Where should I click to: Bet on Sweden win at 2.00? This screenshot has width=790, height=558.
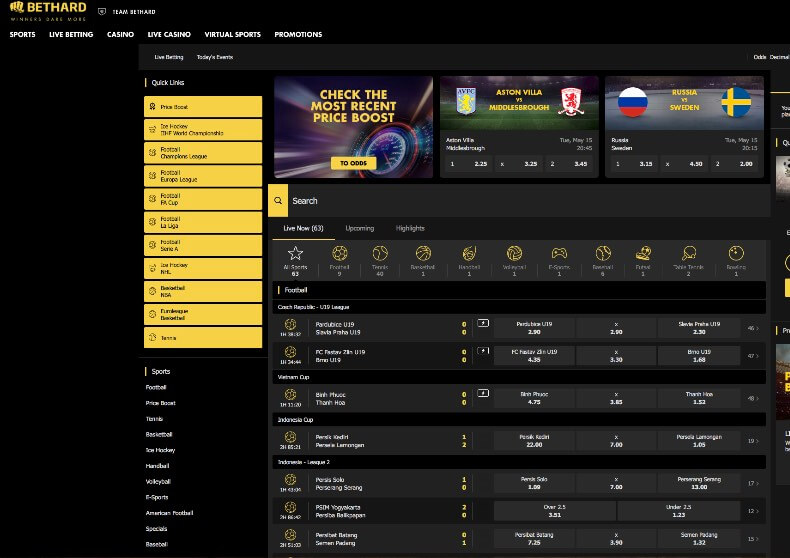point(734,164)
